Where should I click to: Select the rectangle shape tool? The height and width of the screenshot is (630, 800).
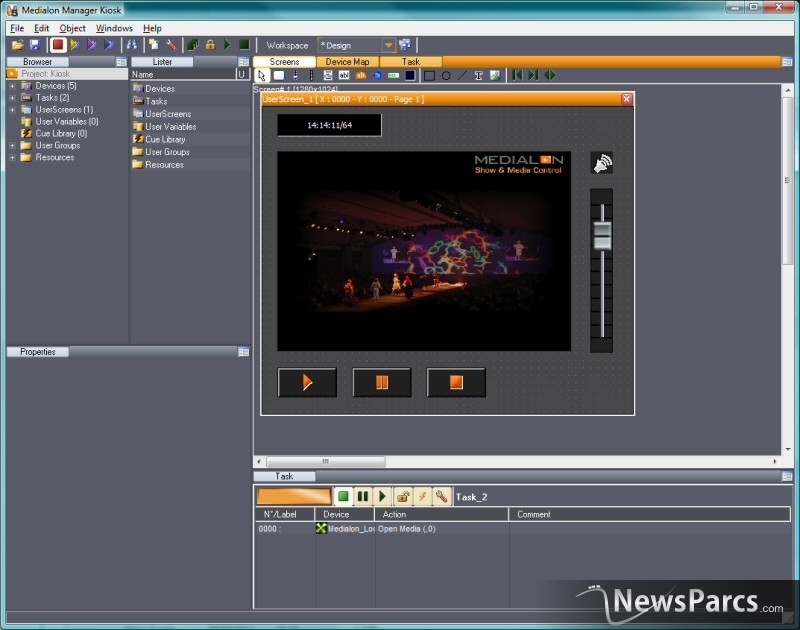tap(430, 76)
